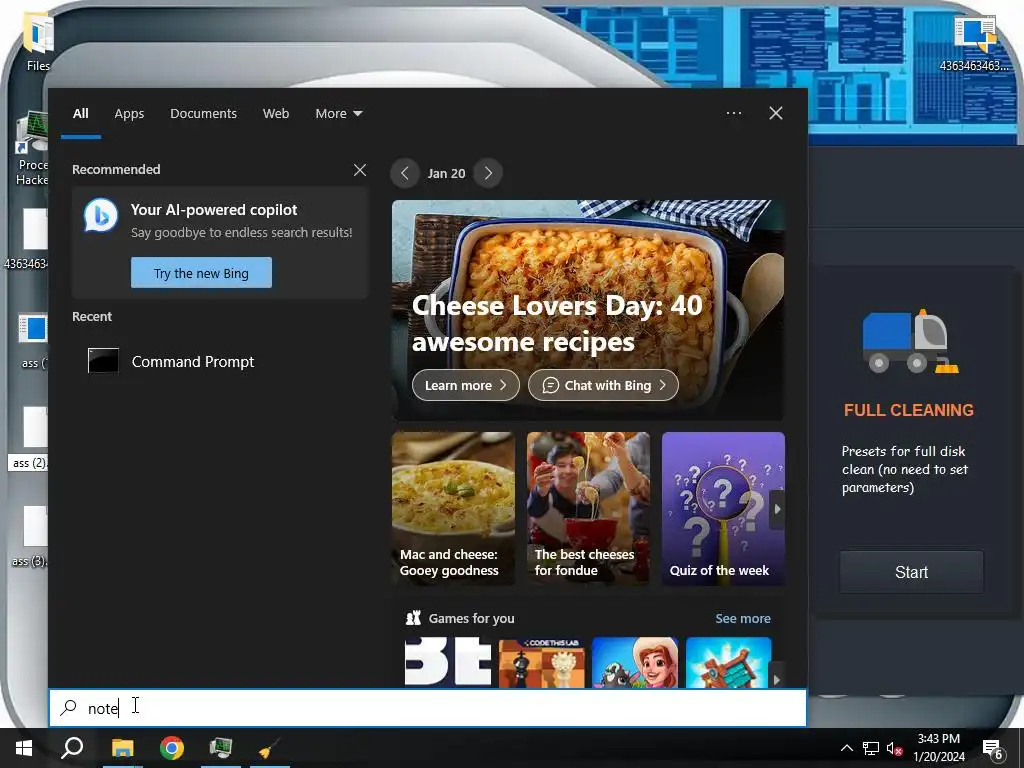Click Learn more on Cheese Lovers Day
The height and width of the screenshot is (768, 1024).
[465, 385]
